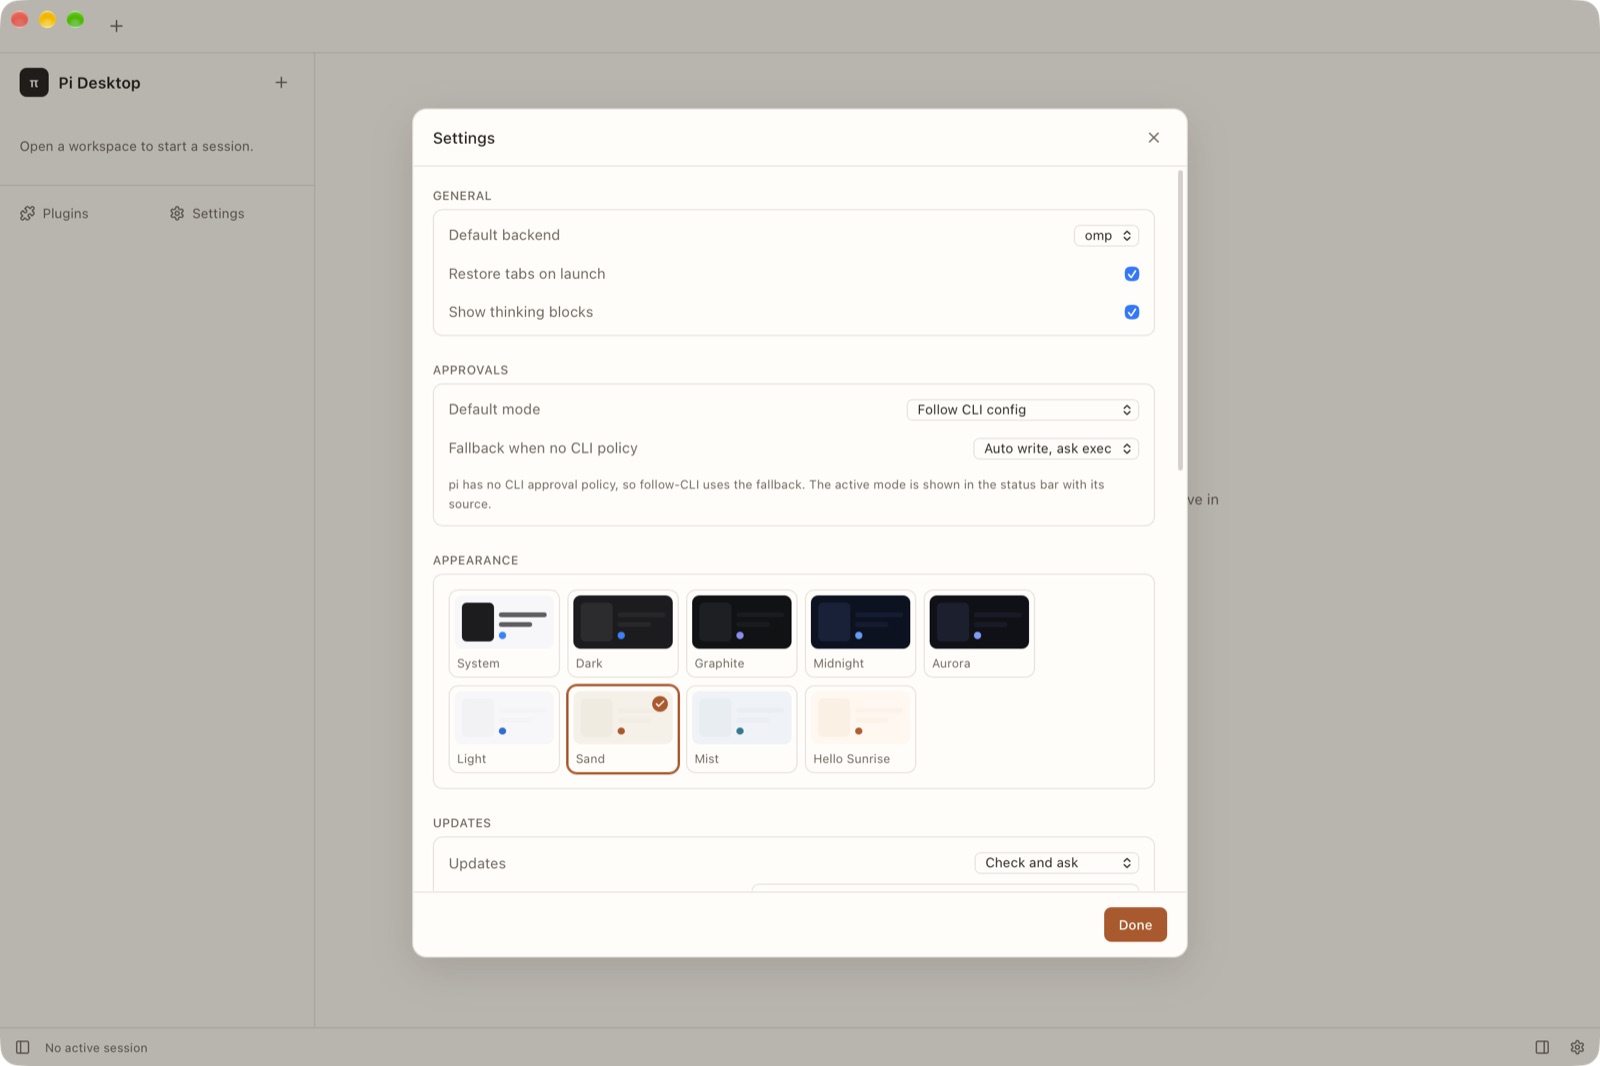Apply the Hello Sunrise theme
The width and height of the screenshot is (1600, 1066).
pyautogui.click(x=860, y=729)
